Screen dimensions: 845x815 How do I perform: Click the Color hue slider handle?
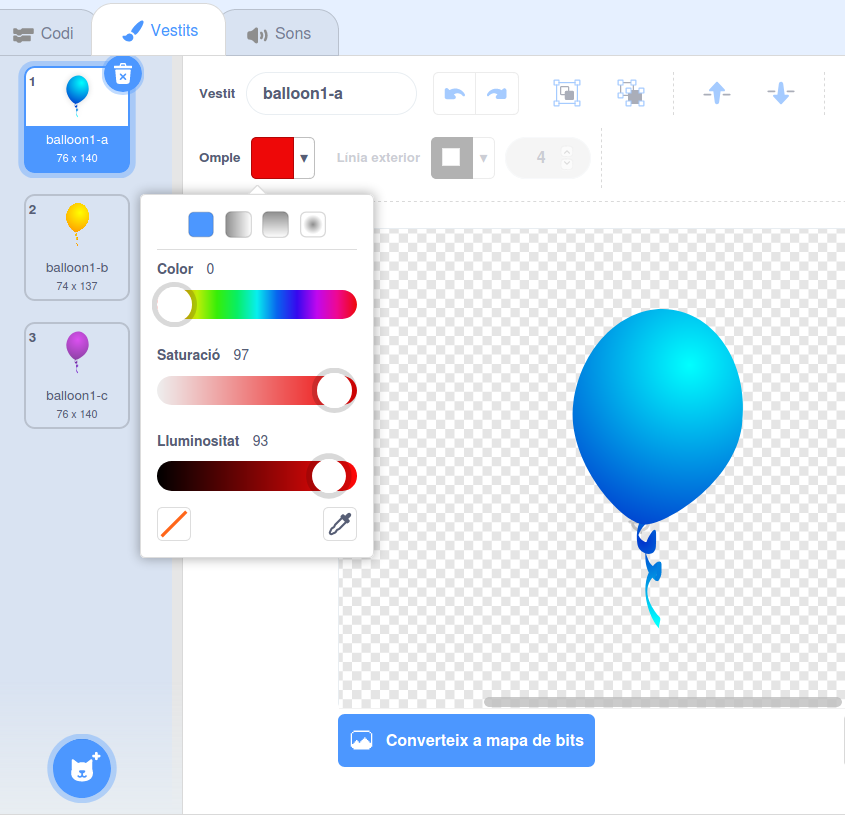pos(174,305)
